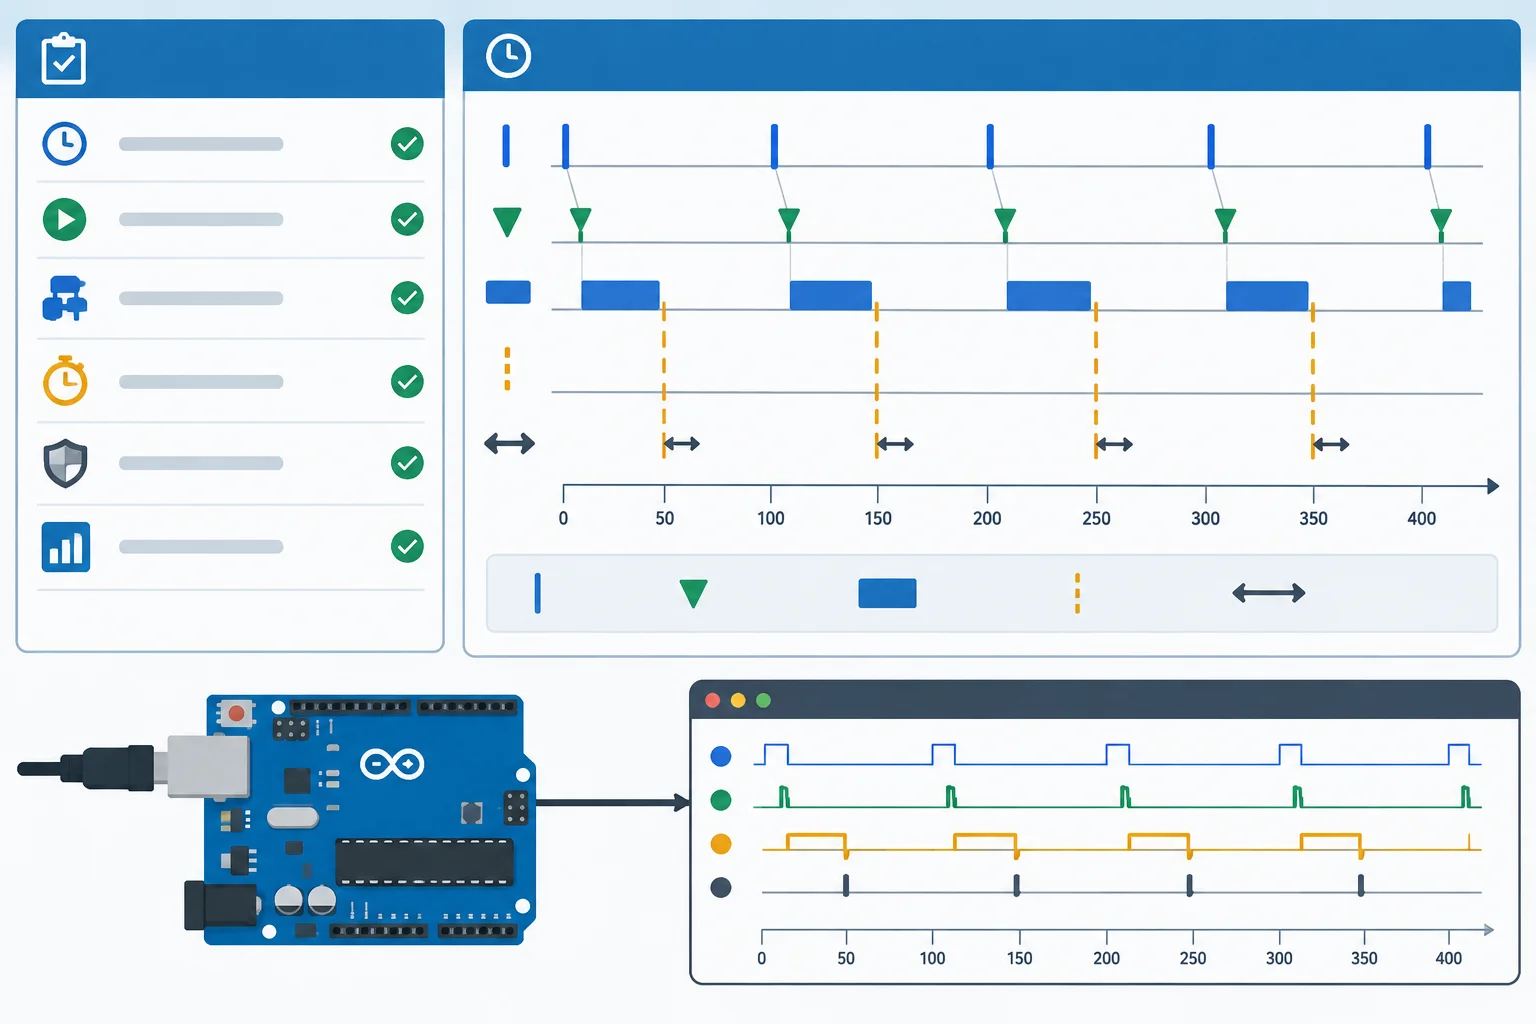
Task: Click the red reset button on the Arduino board
Action: [236, 713]
